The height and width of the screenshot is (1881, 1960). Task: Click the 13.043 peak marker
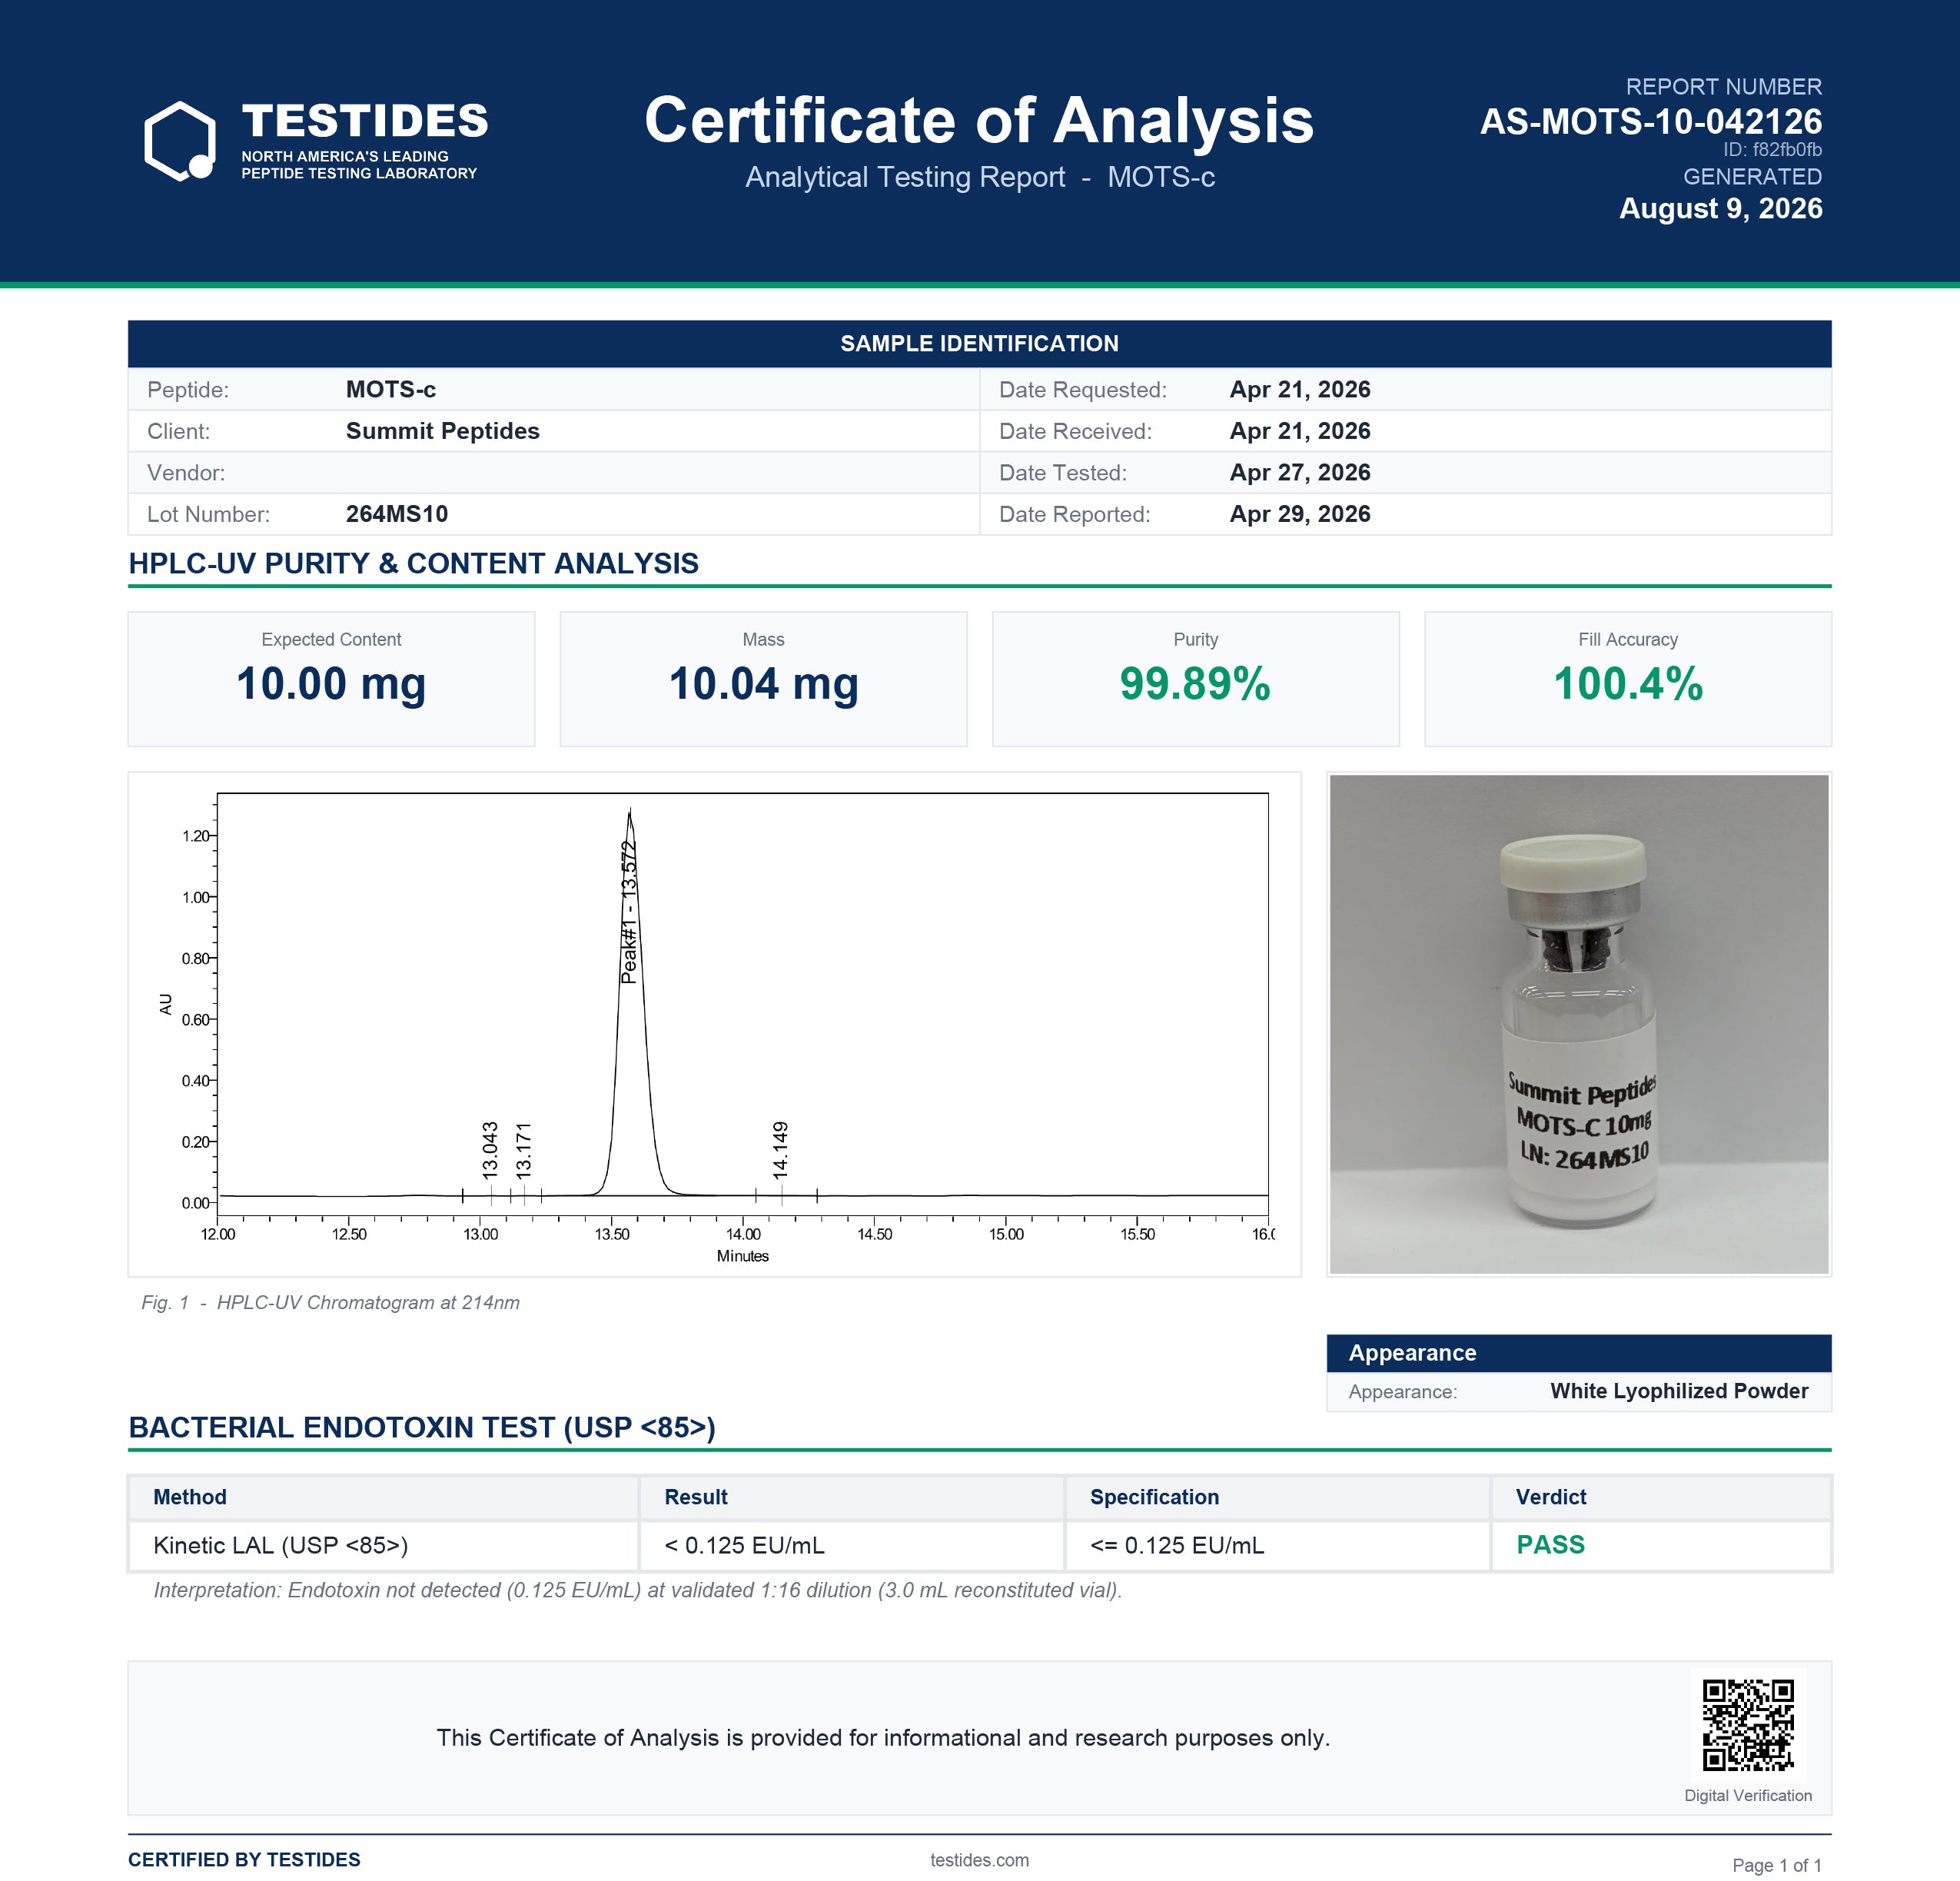pyautogui.click(x=490, y=1150)
